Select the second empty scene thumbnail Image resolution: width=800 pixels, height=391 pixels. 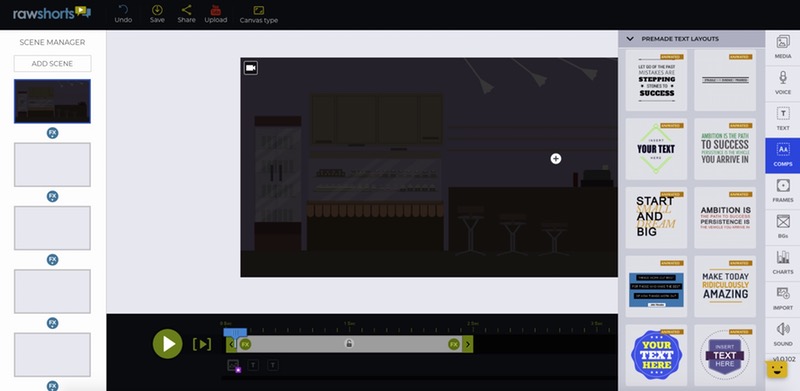53,164
